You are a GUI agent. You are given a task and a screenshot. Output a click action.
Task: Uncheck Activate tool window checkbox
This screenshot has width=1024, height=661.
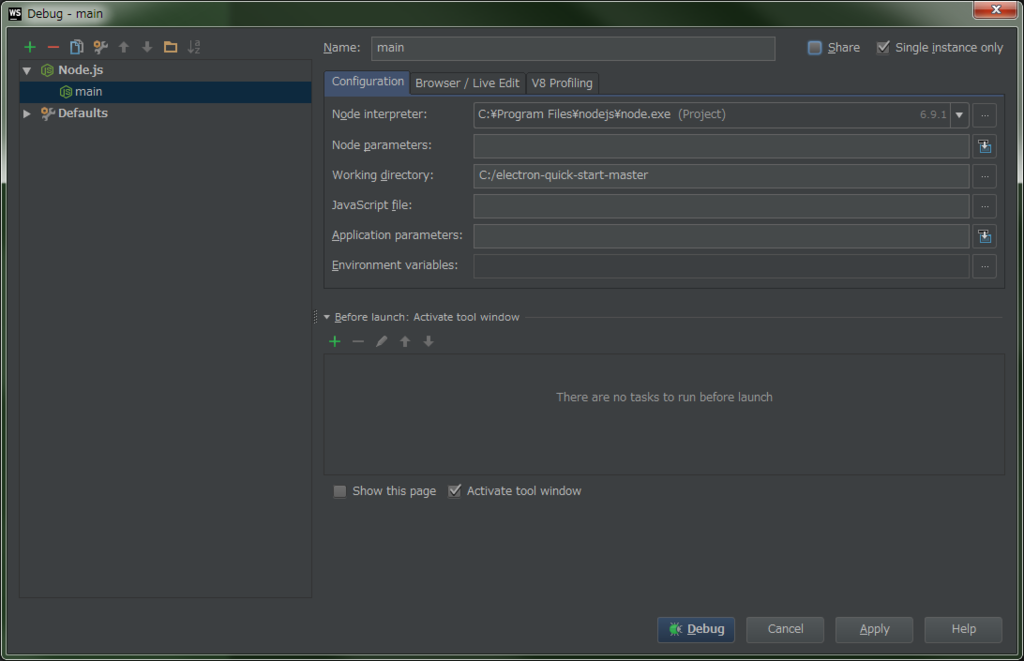click(455, 491)
